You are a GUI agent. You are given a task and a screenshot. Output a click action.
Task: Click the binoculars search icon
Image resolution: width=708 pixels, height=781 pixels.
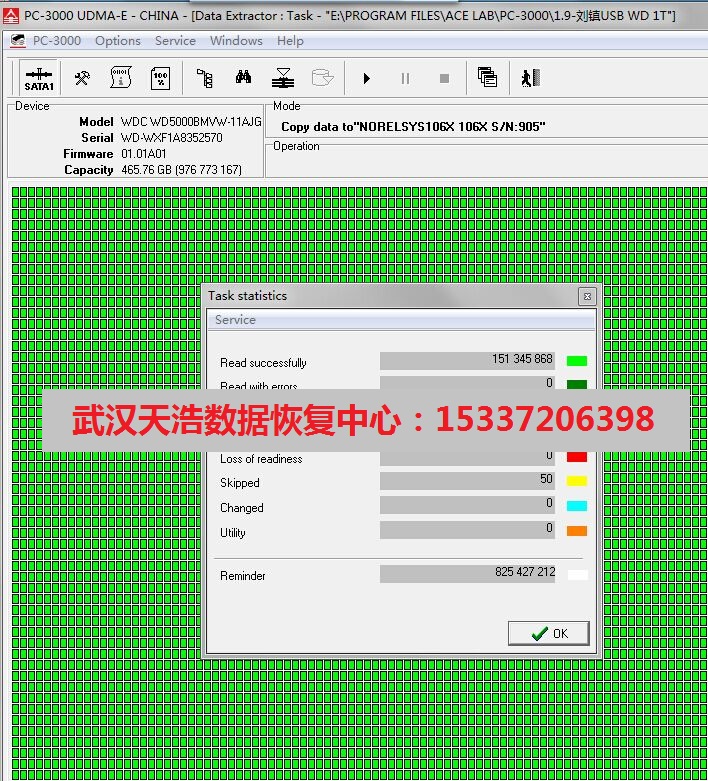(x=243, y=78)
